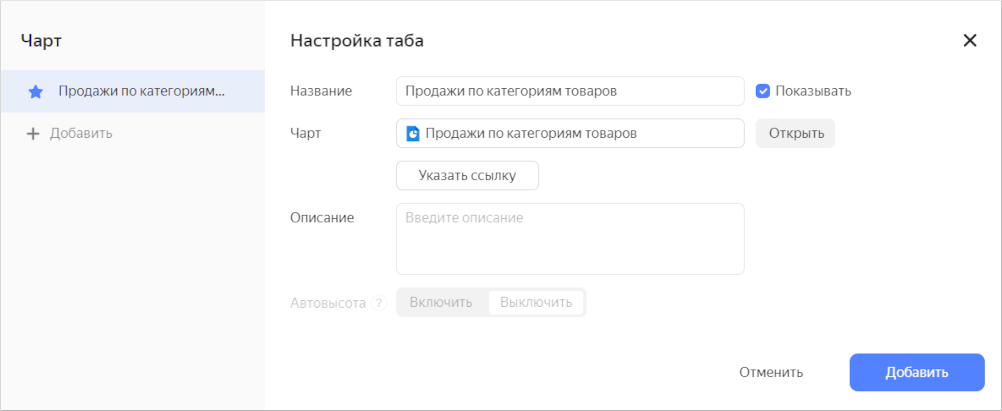Click the Описание field label
Image resolution: width=1002 pixels, height=411 pixels.
pyautogui.click(x=322, y=217)
